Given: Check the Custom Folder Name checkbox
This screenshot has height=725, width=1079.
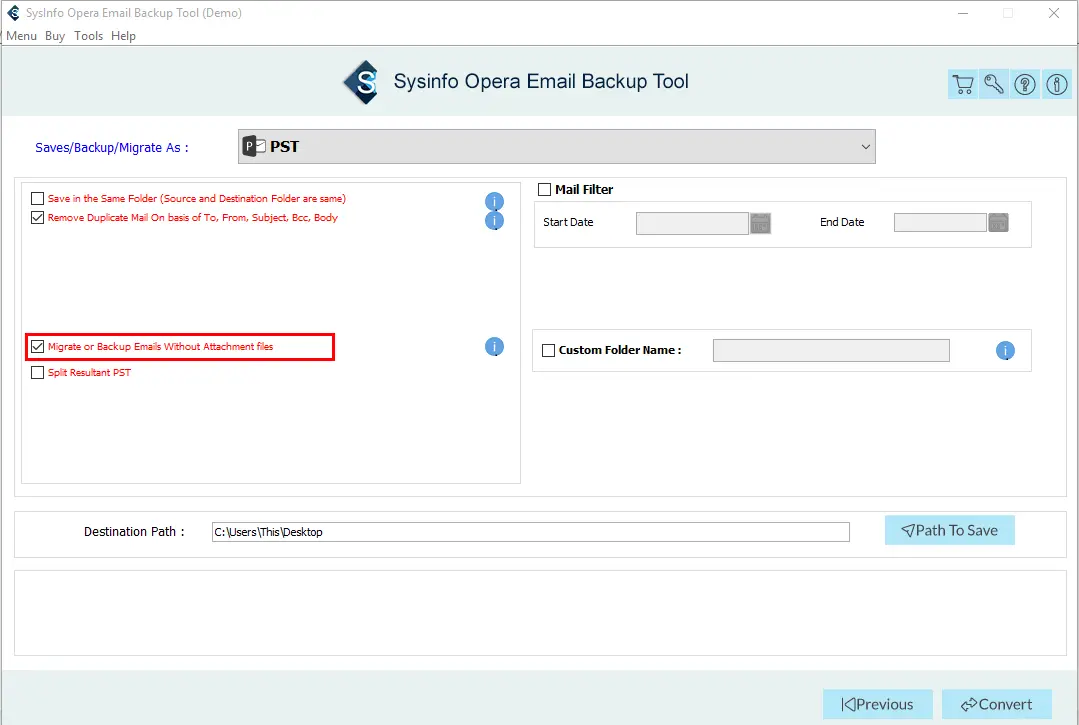Looking at the screenshot, I should pyautogui.click(x=548, y=350).
